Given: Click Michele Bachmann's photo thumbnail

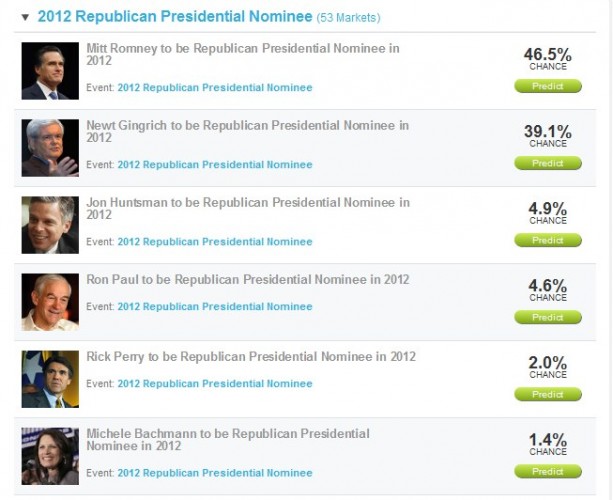Looking at the screenshot, I should pyautogui.click(x=50, y=456).
